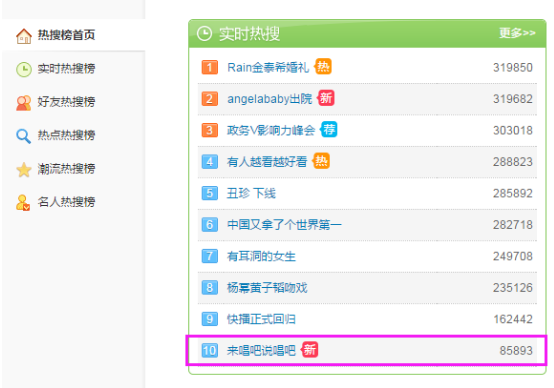Click the star icon for 潮流热搜榜
Image resolution: width=554 pixels, height=388 pixels.
point(24,170)
